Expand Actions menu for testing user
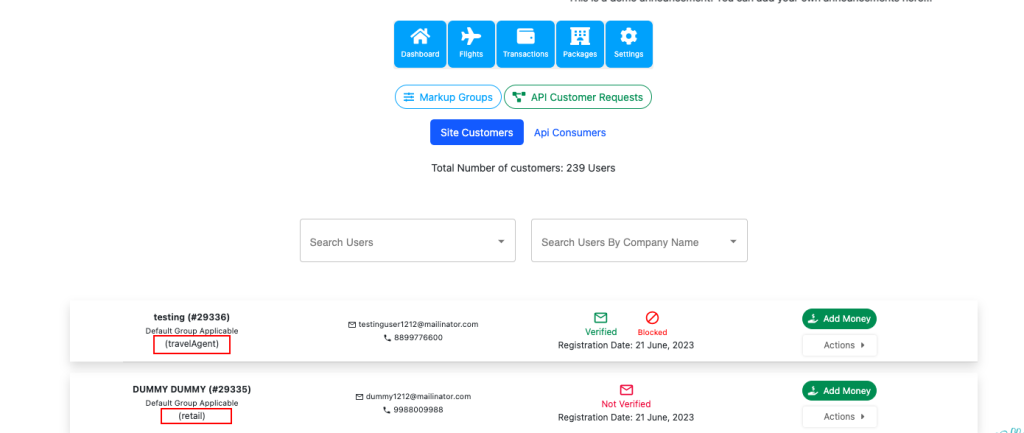This screenshot has width=1024, height=433. pos(839,345)
